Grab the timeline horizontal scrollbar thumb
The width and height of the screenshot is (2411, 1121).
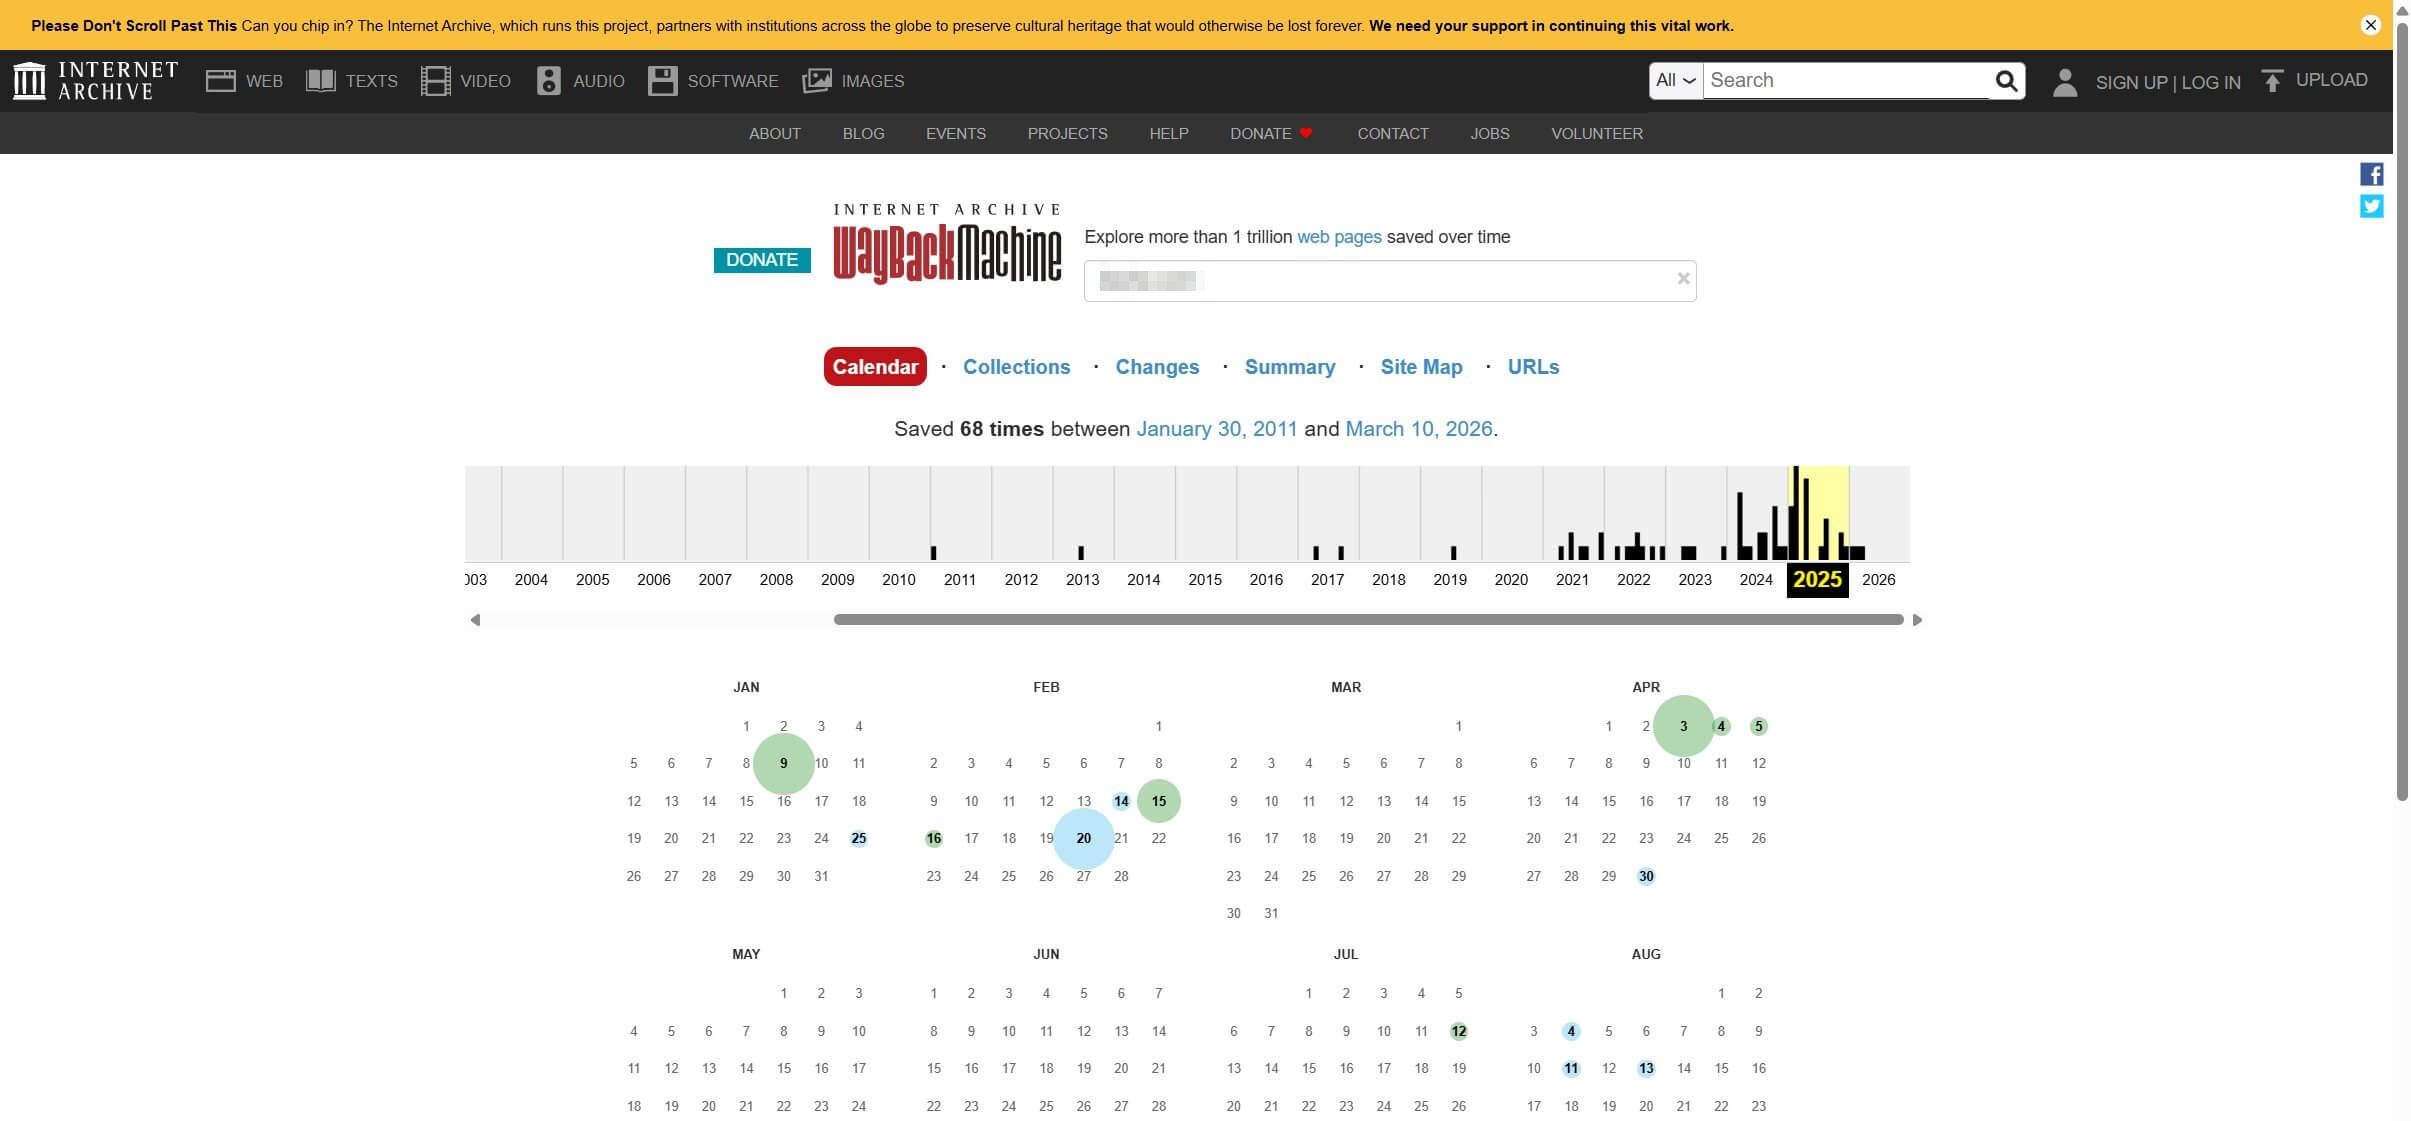point(1368,620)
